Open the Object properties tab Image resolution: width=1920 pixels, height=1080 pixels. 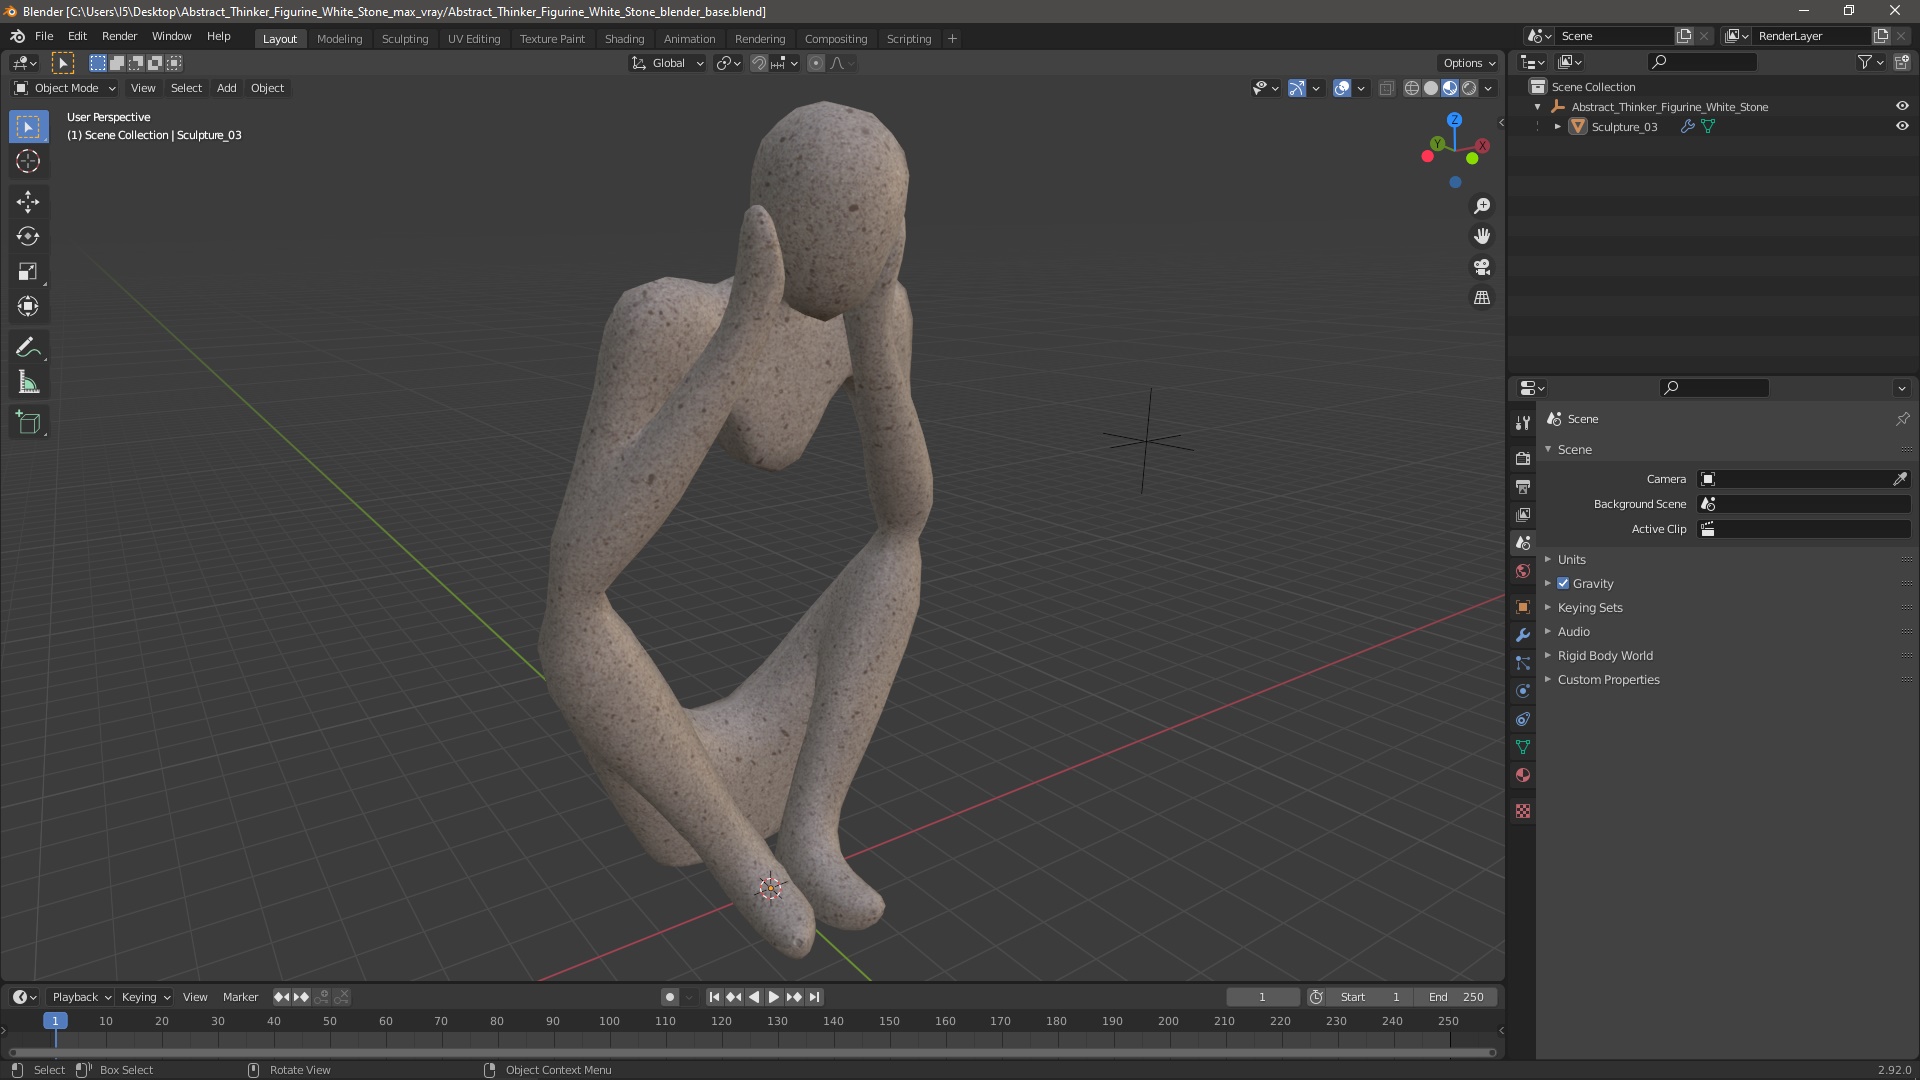[1523, 607]
